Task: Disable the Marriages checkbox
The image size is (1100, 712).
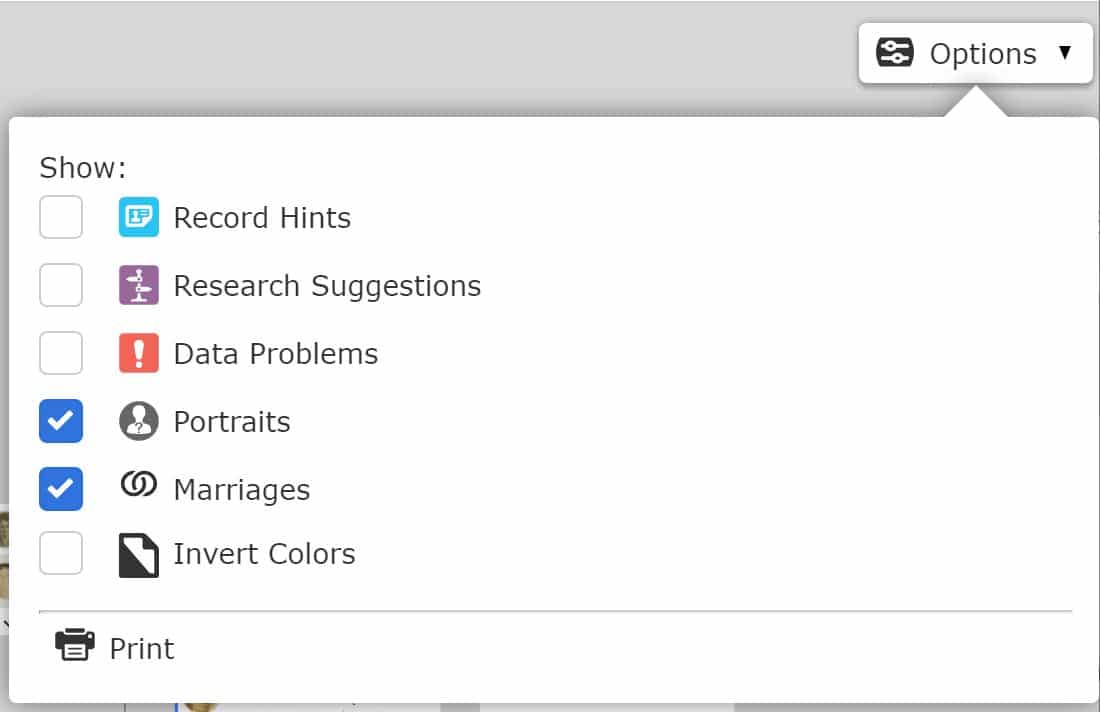Action: click(x=61, y=489)
